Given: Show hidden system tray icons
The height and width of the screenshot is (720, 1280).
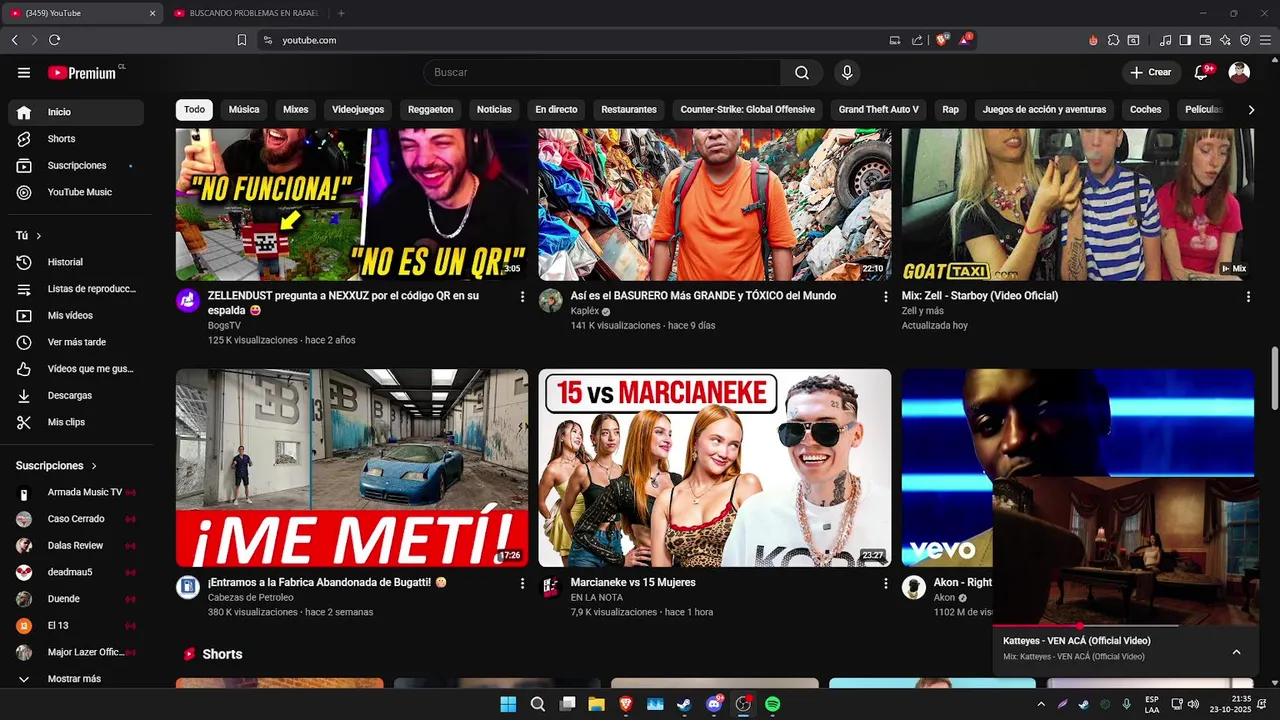Looking at the screenshot, I should point(1041,704).
